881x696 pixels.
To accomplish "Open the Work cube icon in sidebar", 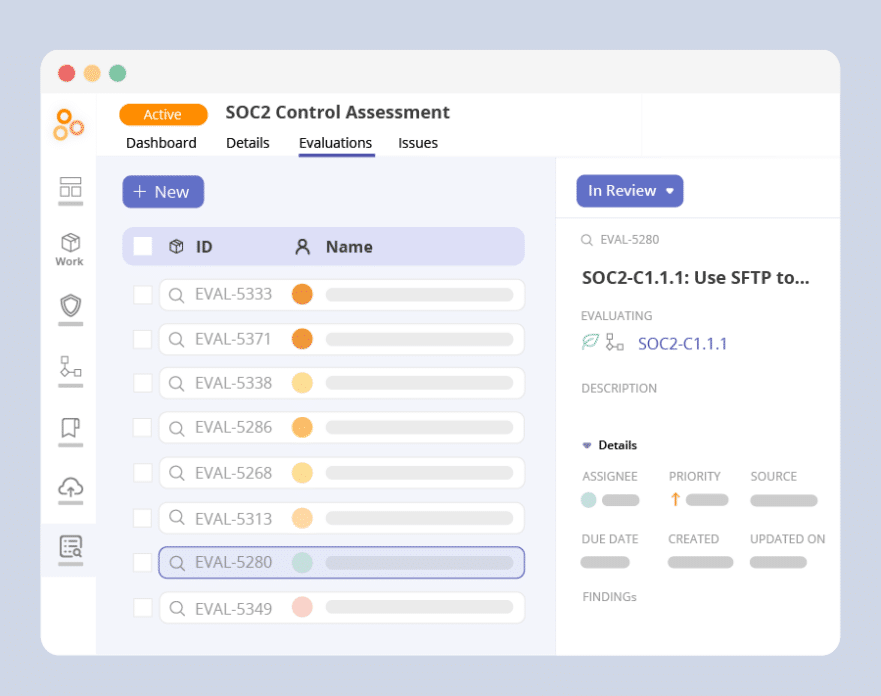I will (x=70, y=243).
